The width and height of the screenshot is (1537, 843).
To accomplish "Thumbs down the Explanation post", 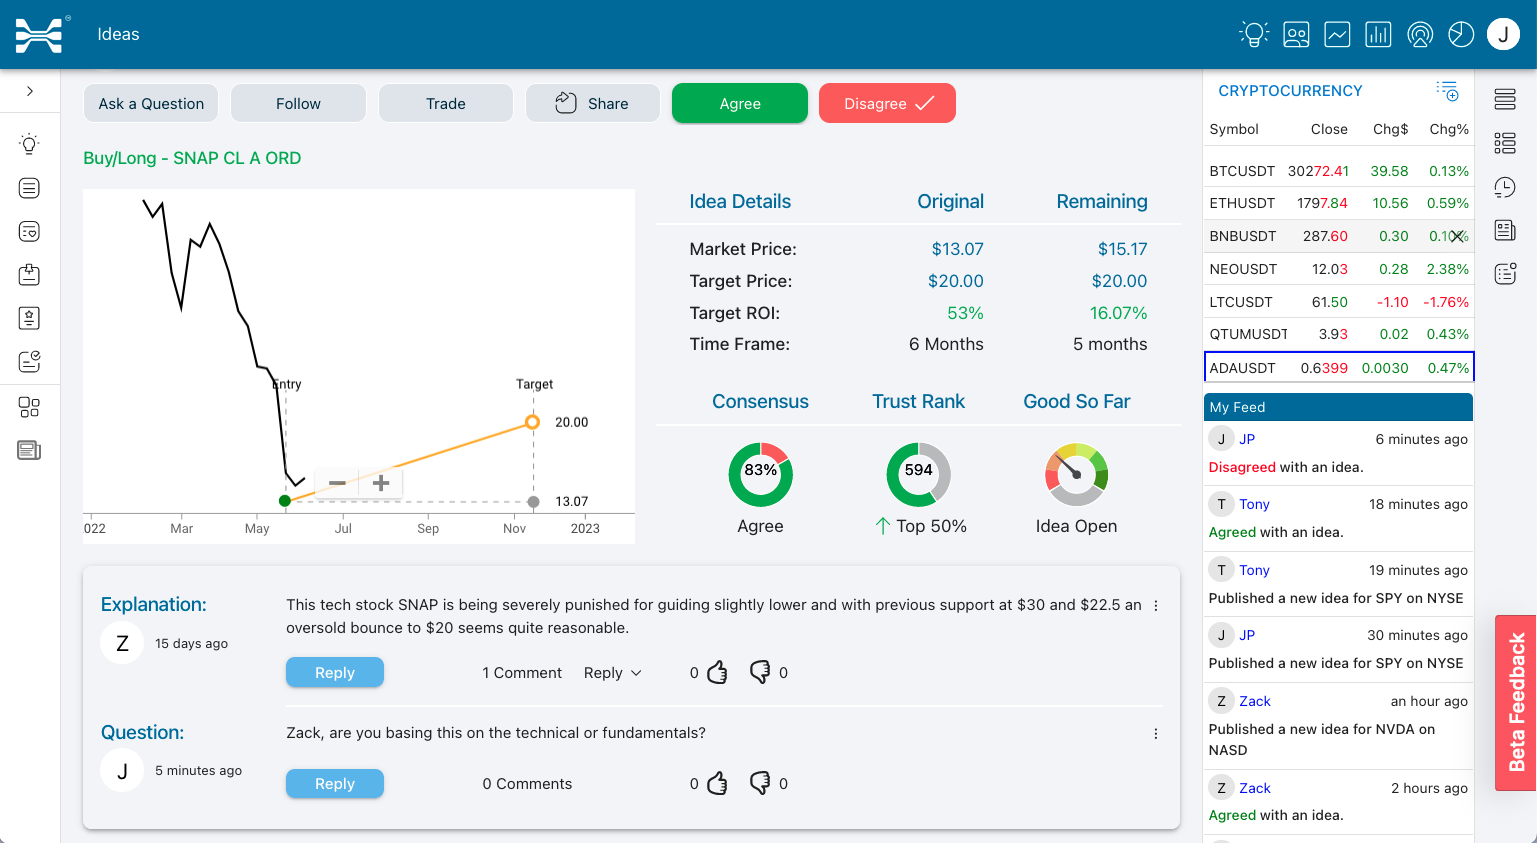I will (760, 672).
